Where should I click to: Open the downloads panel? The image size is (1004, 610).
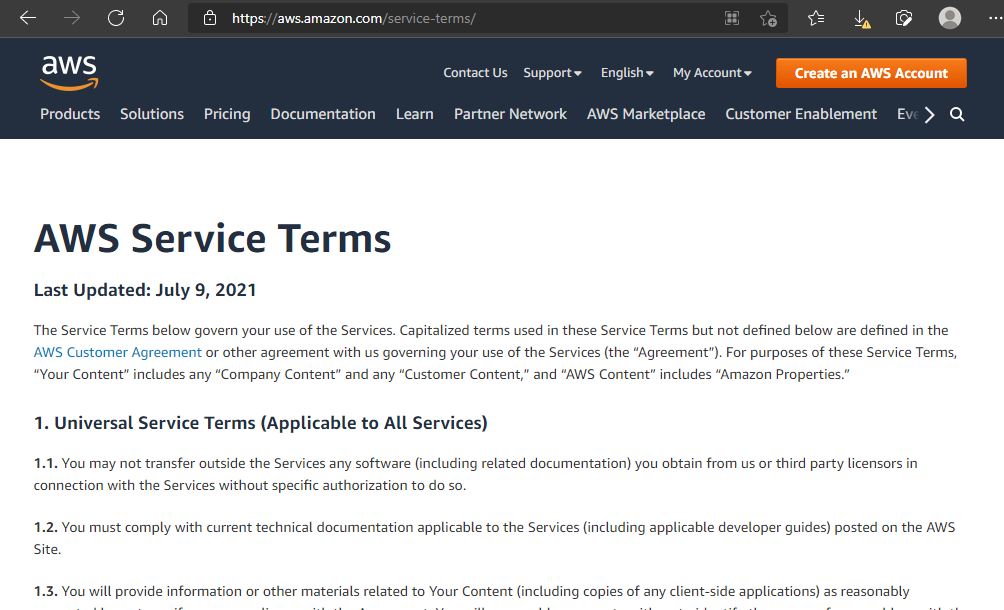861,19
